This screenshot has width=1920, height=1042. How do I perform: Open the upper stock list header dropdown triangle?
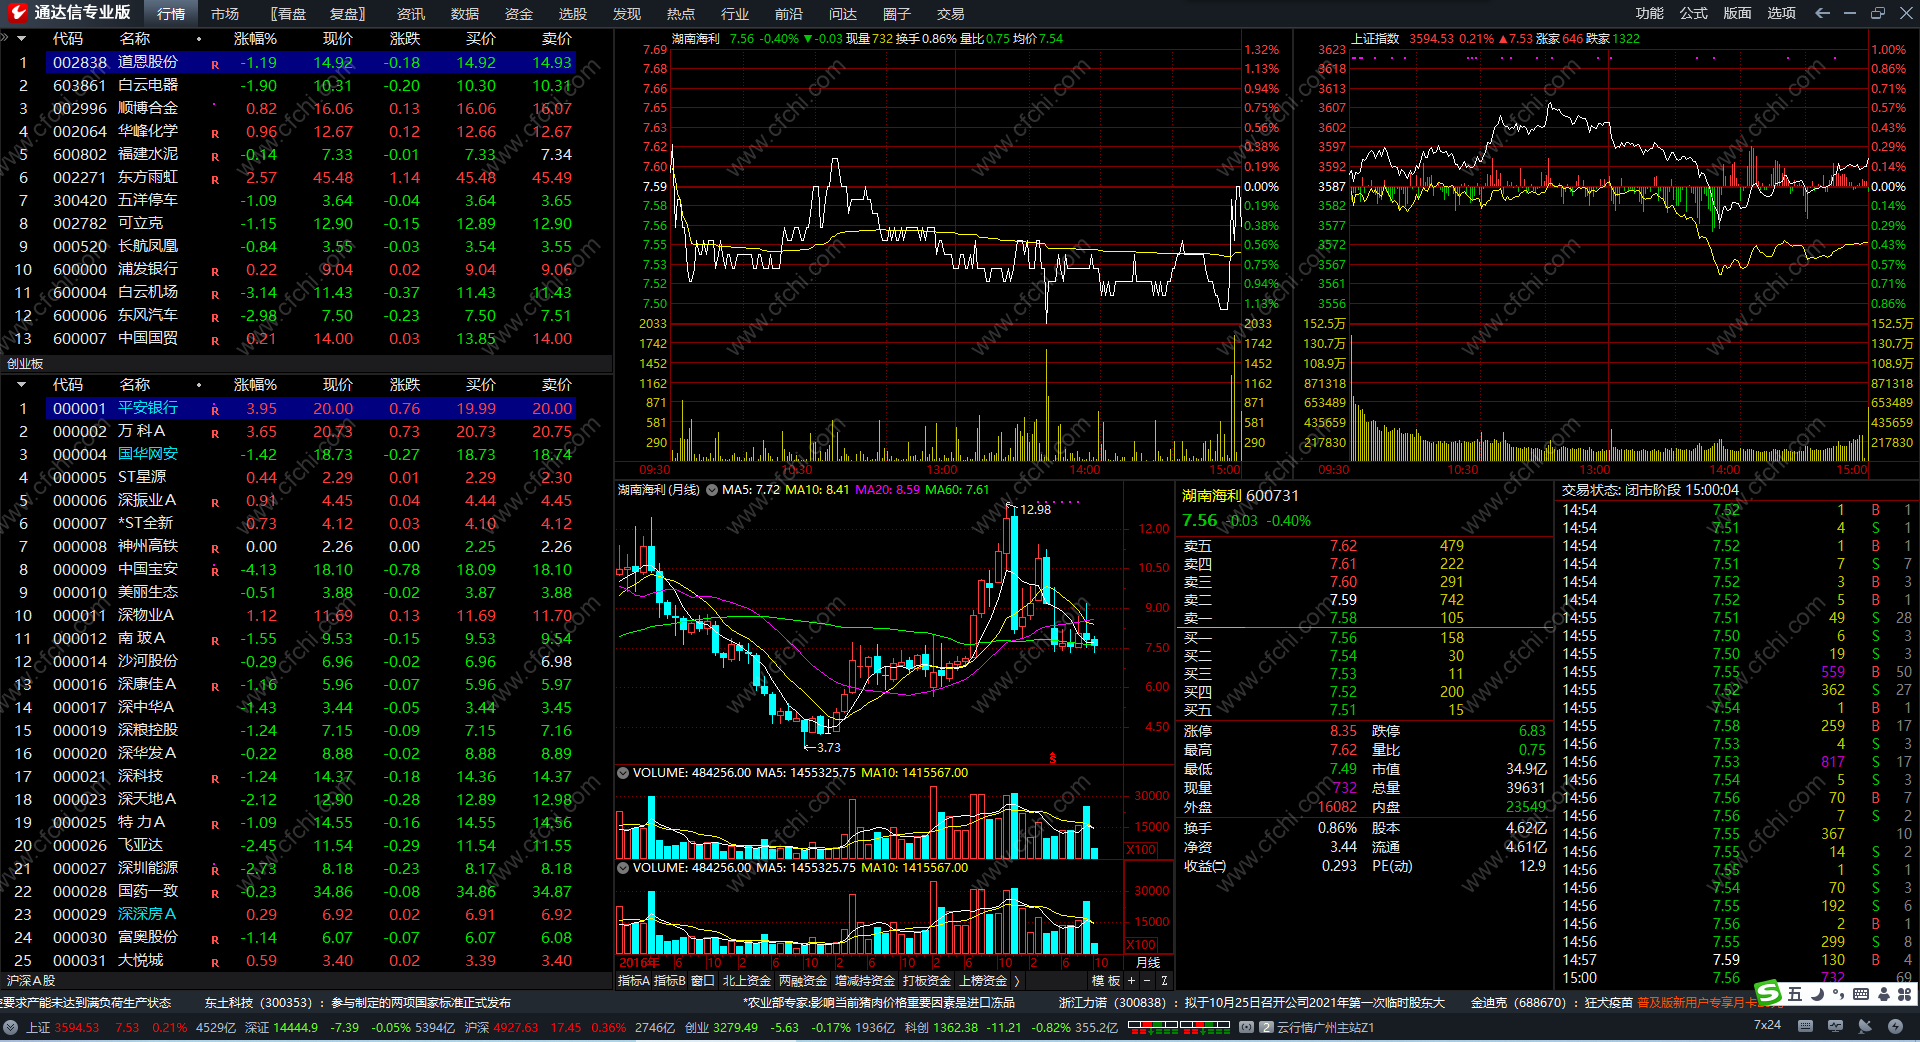[22, 39]
